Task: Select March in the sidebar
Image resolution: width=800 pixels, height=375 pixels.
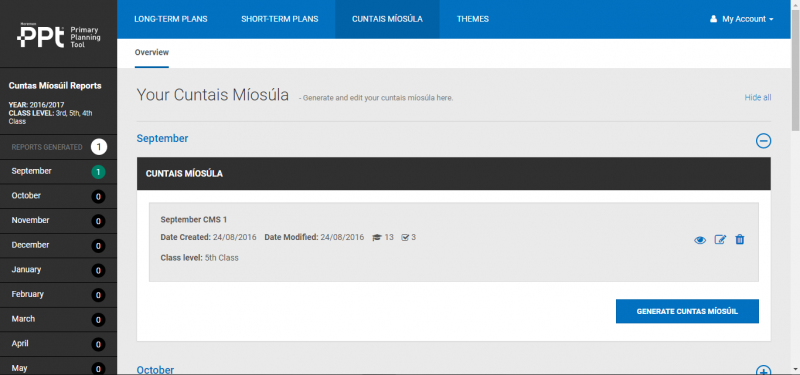Action: 58,319
